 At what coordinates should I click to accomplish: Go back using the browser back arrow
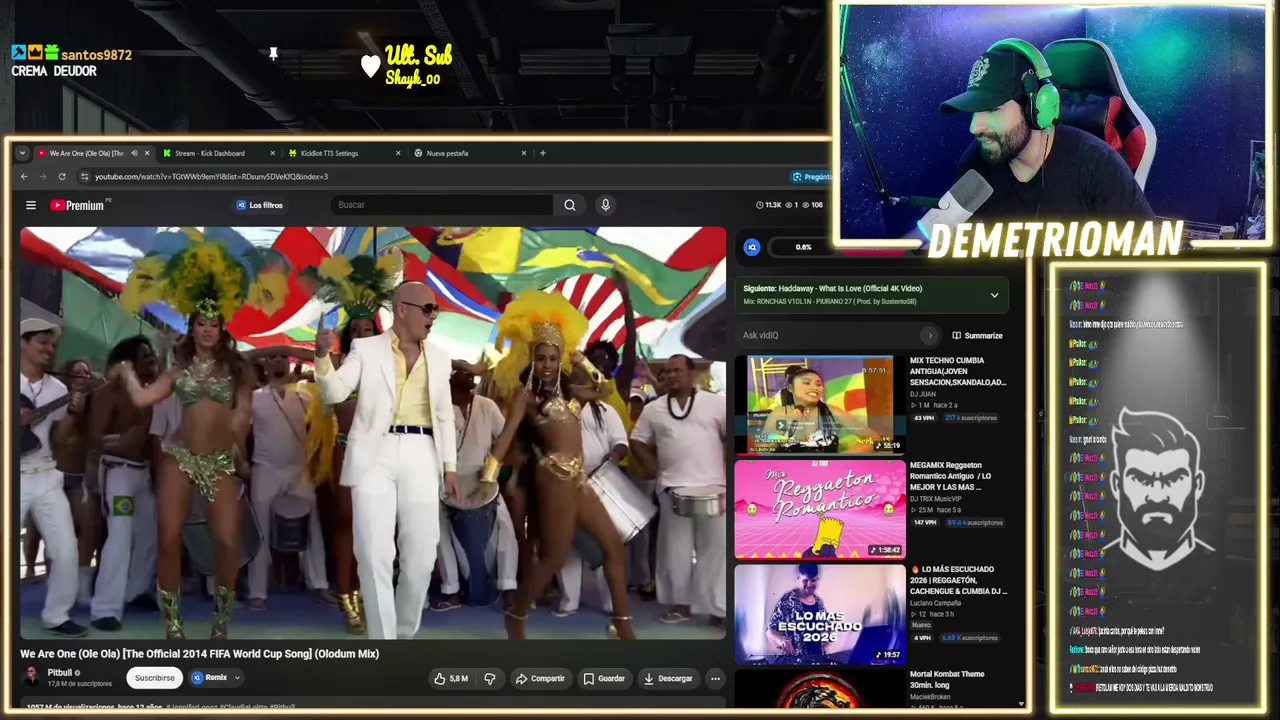24,177
